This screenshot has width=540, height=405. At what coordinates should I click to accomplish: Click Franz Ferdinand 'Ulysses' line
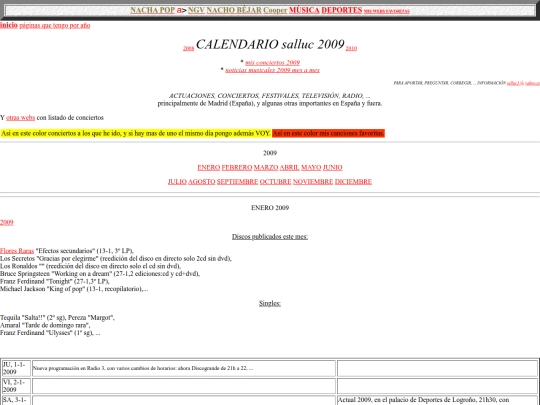[50, 333]
